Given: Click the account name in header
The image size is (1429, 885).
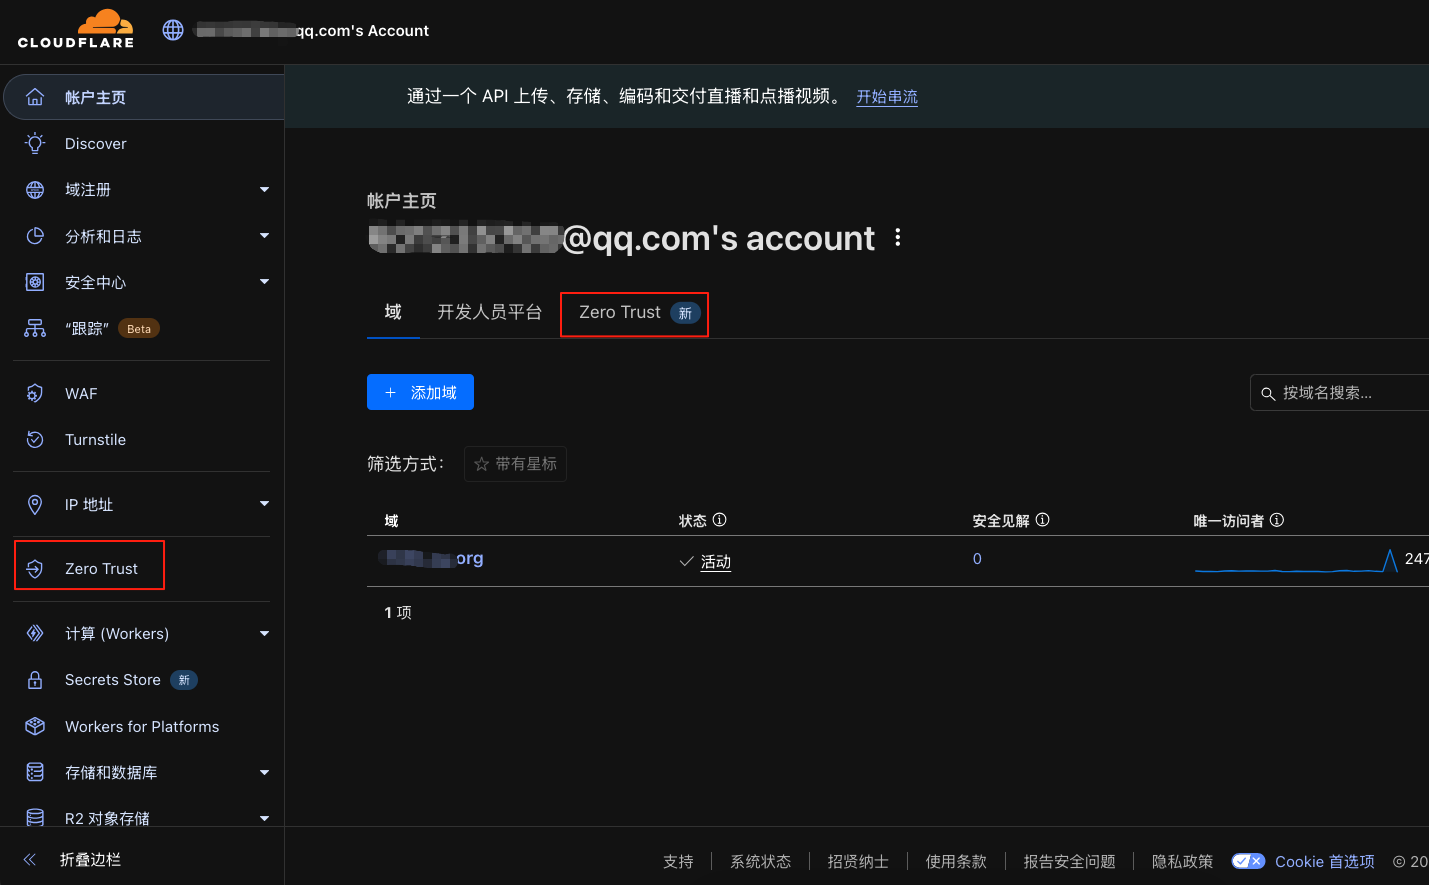Looking at the screenshot, I should pyautogui.click(x=312, y=30).
